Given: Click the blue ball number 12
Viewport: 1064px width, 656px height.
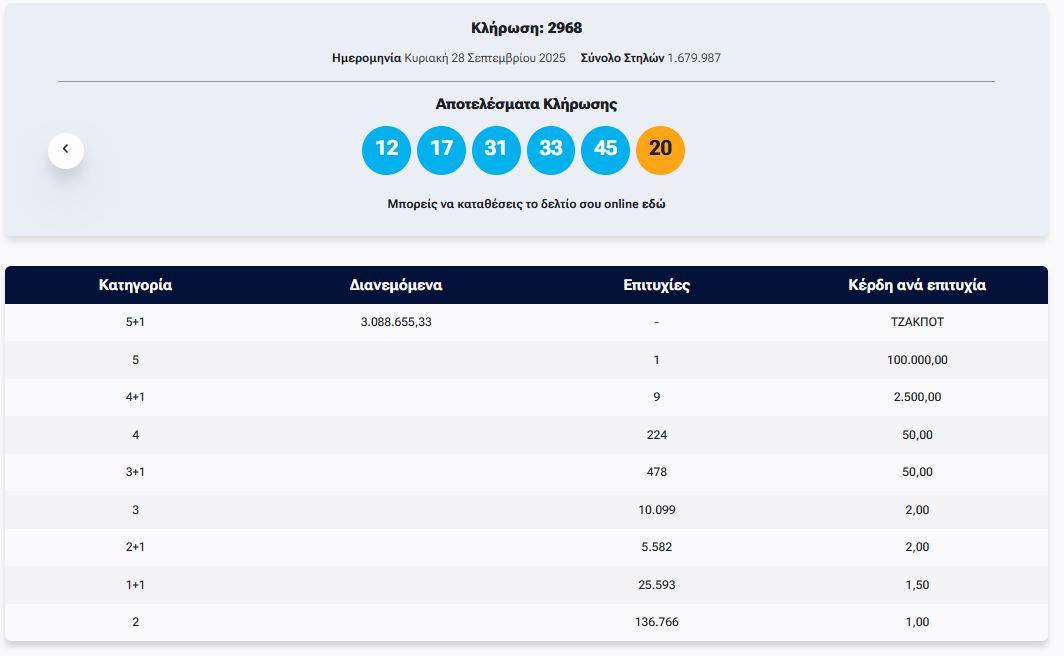Looking at the screenshot, I should pos(386,150).
